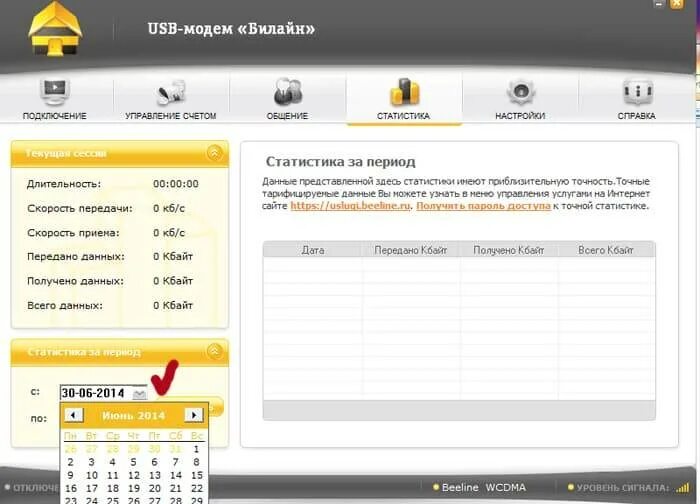
Task: Select day 12 in the calendar
Action: [134, 475]
